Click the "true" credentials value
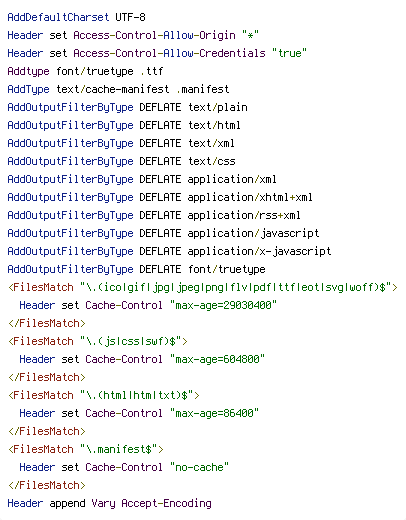 289,53
